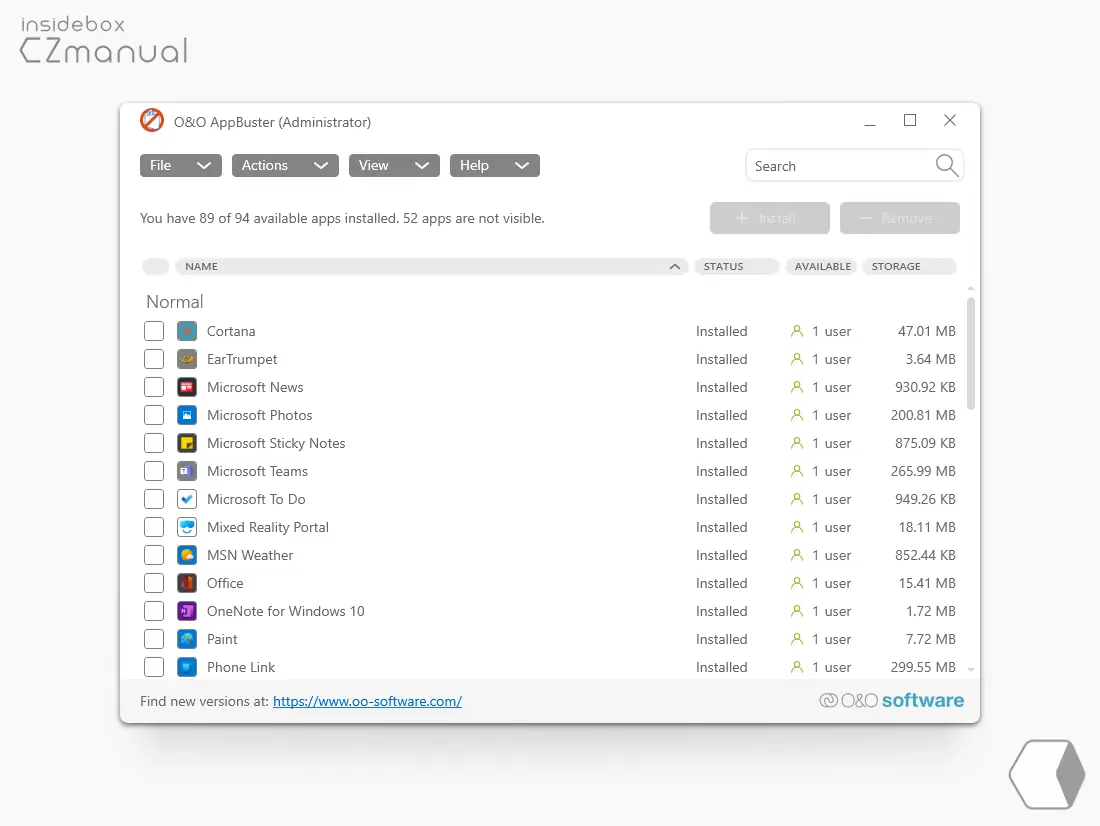Click the OneNote for Windows 10 icon
This screenshot has width=1100, height=826.
tap(187, 611)
